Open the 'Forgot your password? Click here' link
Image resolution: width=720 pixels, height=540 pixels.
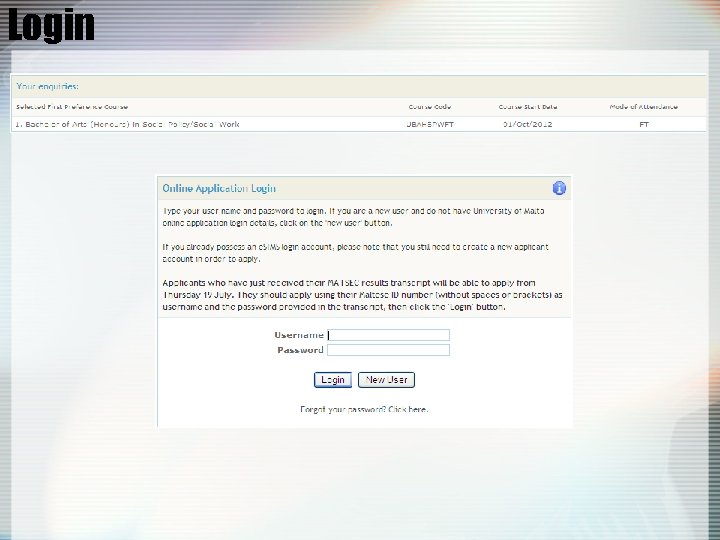tap(364, 409)
